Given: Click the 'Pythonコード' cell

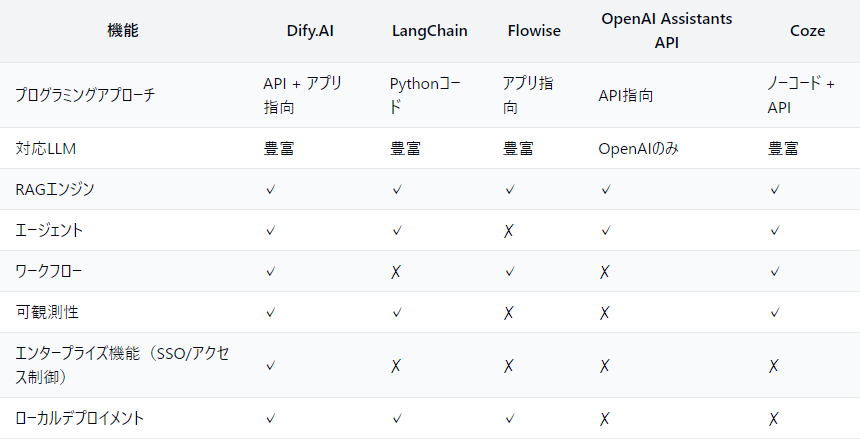Looking at the screenshot, I should pyautogui.click(x=425, y=95).
